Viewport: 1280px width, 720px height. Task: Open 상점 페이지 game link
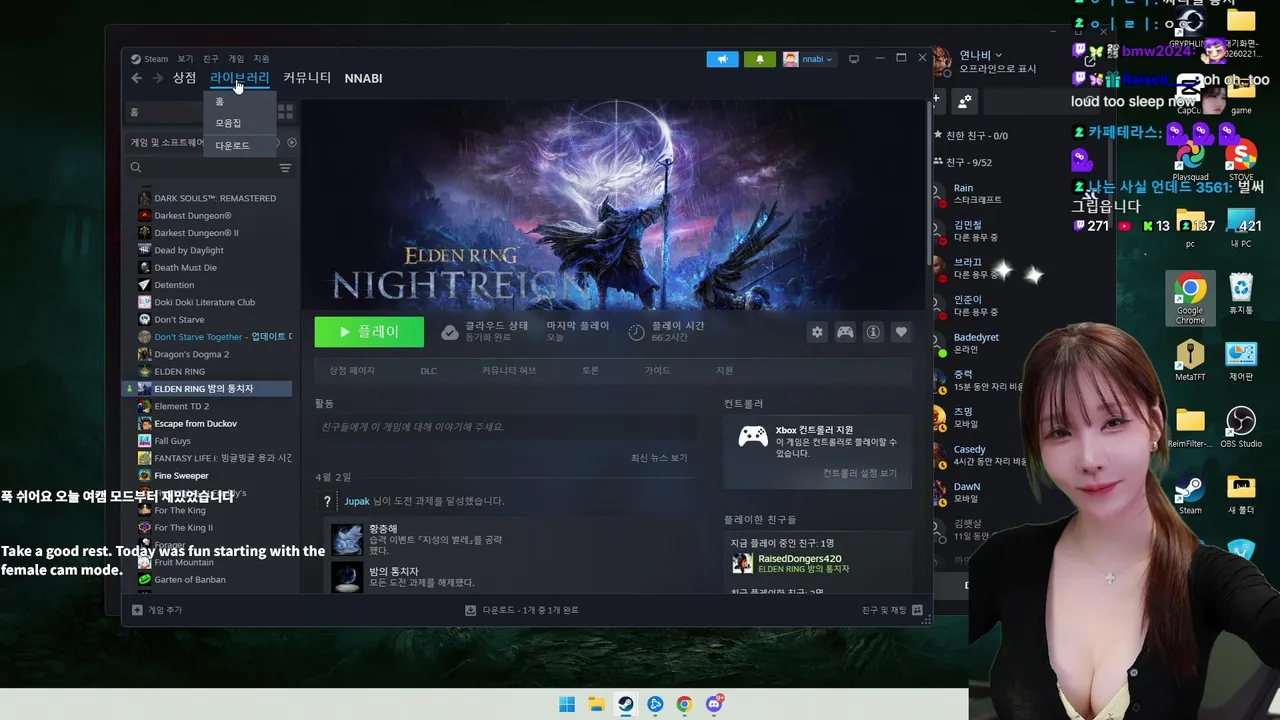coord(352,371)
